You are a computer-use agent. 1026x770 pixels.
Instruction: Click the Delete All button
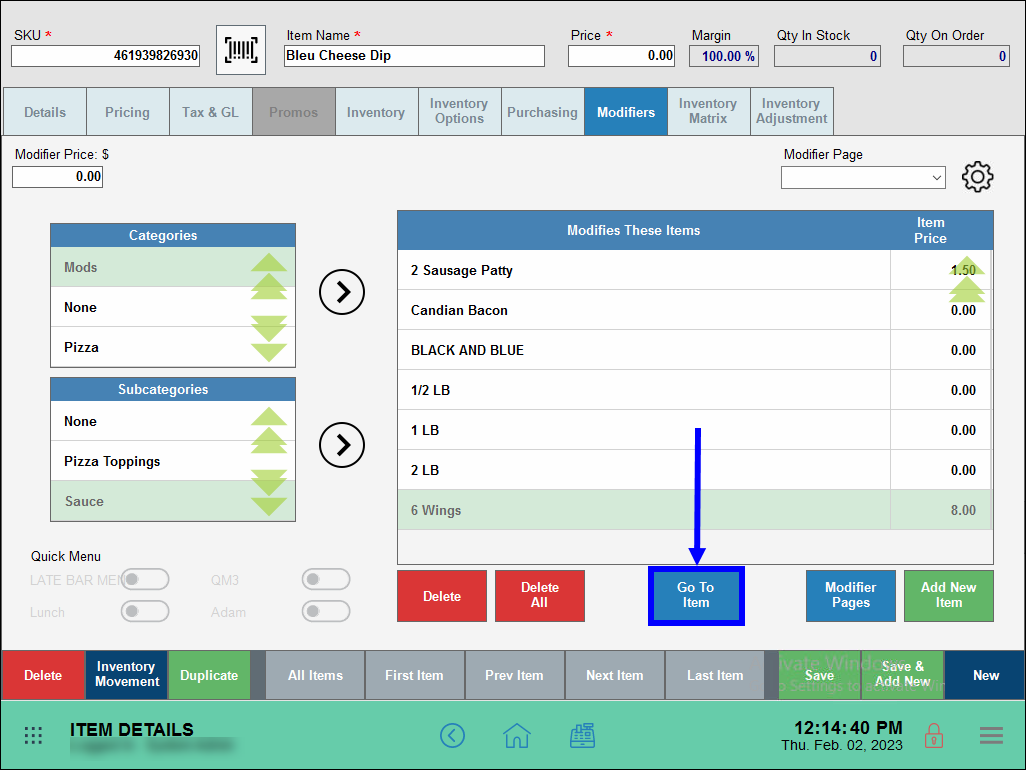click(x=540, y=596)
